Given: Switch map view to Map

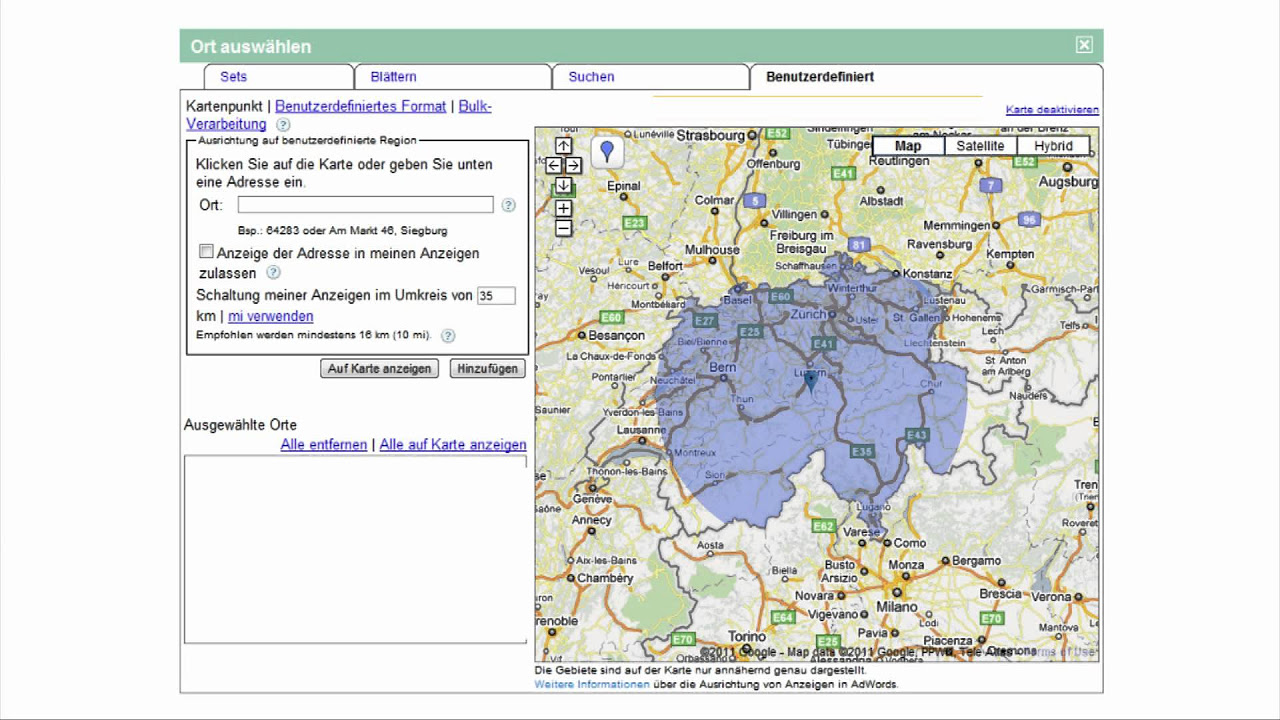Looking at the screenshot, I should (x=908, y=146).
